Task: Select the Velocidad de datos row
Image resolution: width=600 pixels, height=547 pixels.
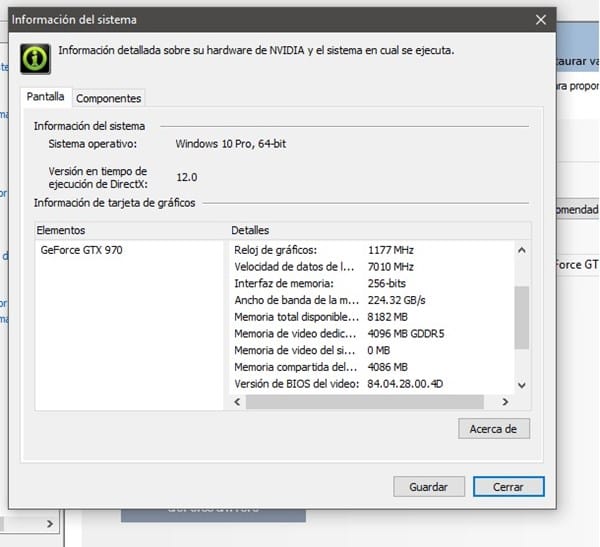Action: (372, 267)
